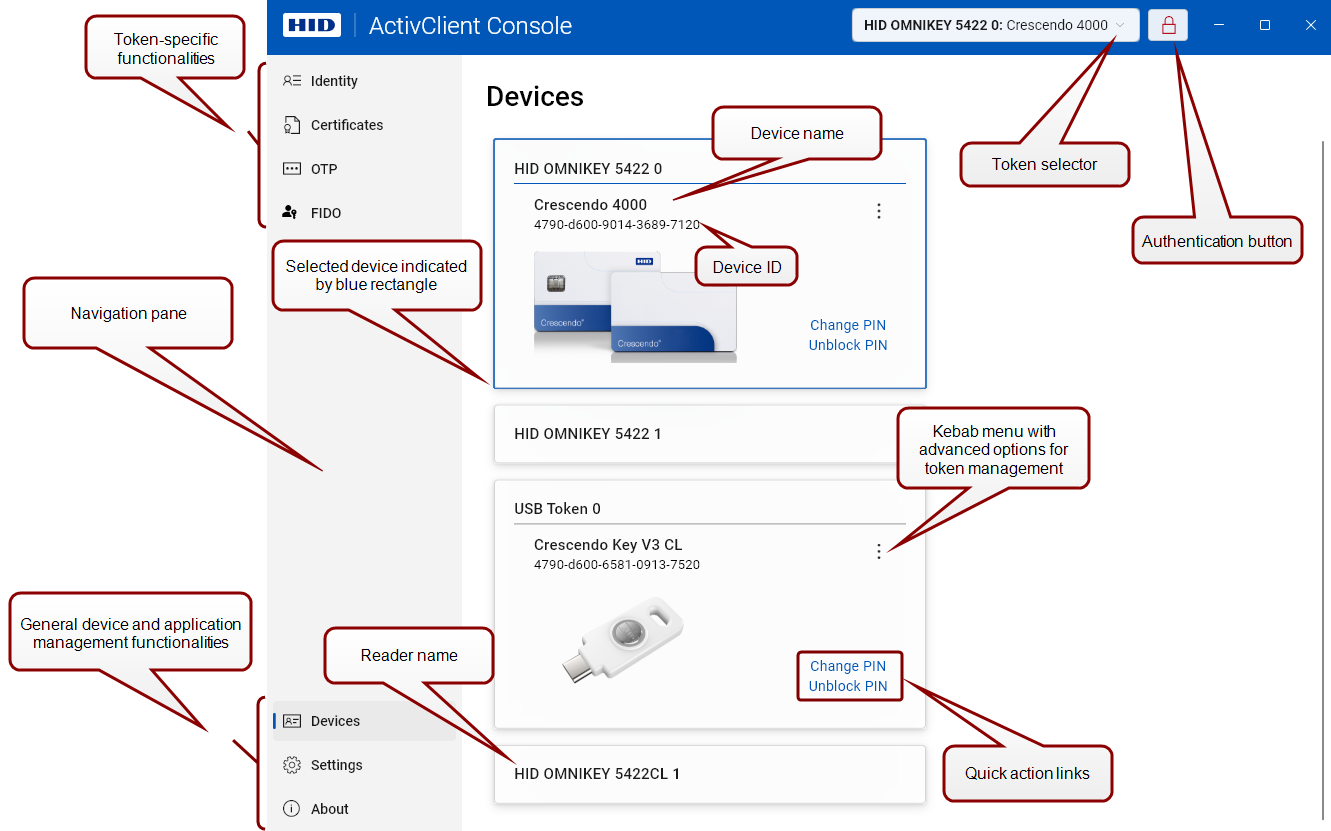Click Unblock PIN for Crescendo 4000

pyautogui.click(x=848, y=345)
